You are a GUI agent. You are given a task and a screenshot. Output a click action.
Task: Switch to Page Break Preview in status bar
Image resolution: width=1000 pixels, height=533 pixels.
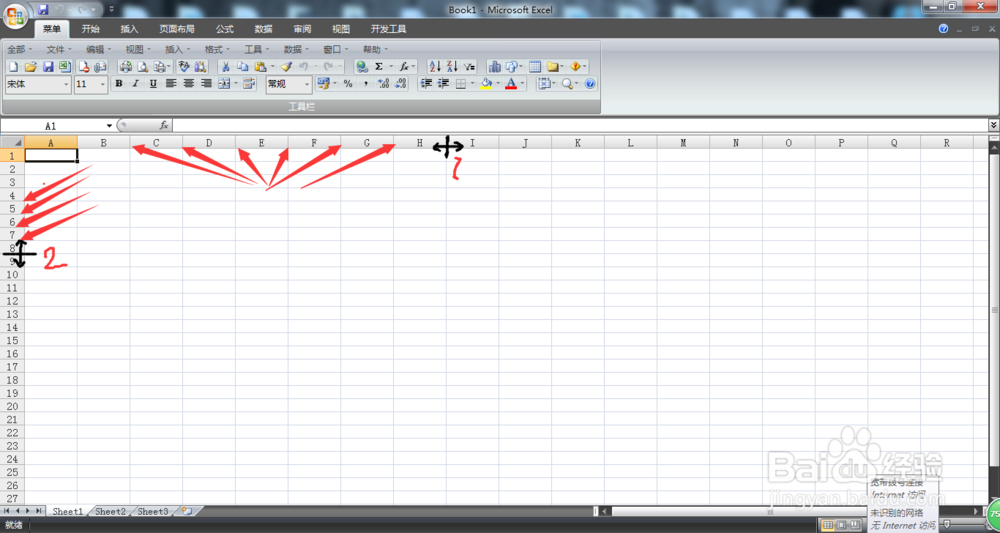pyautogui.click(x=855, y=525)
